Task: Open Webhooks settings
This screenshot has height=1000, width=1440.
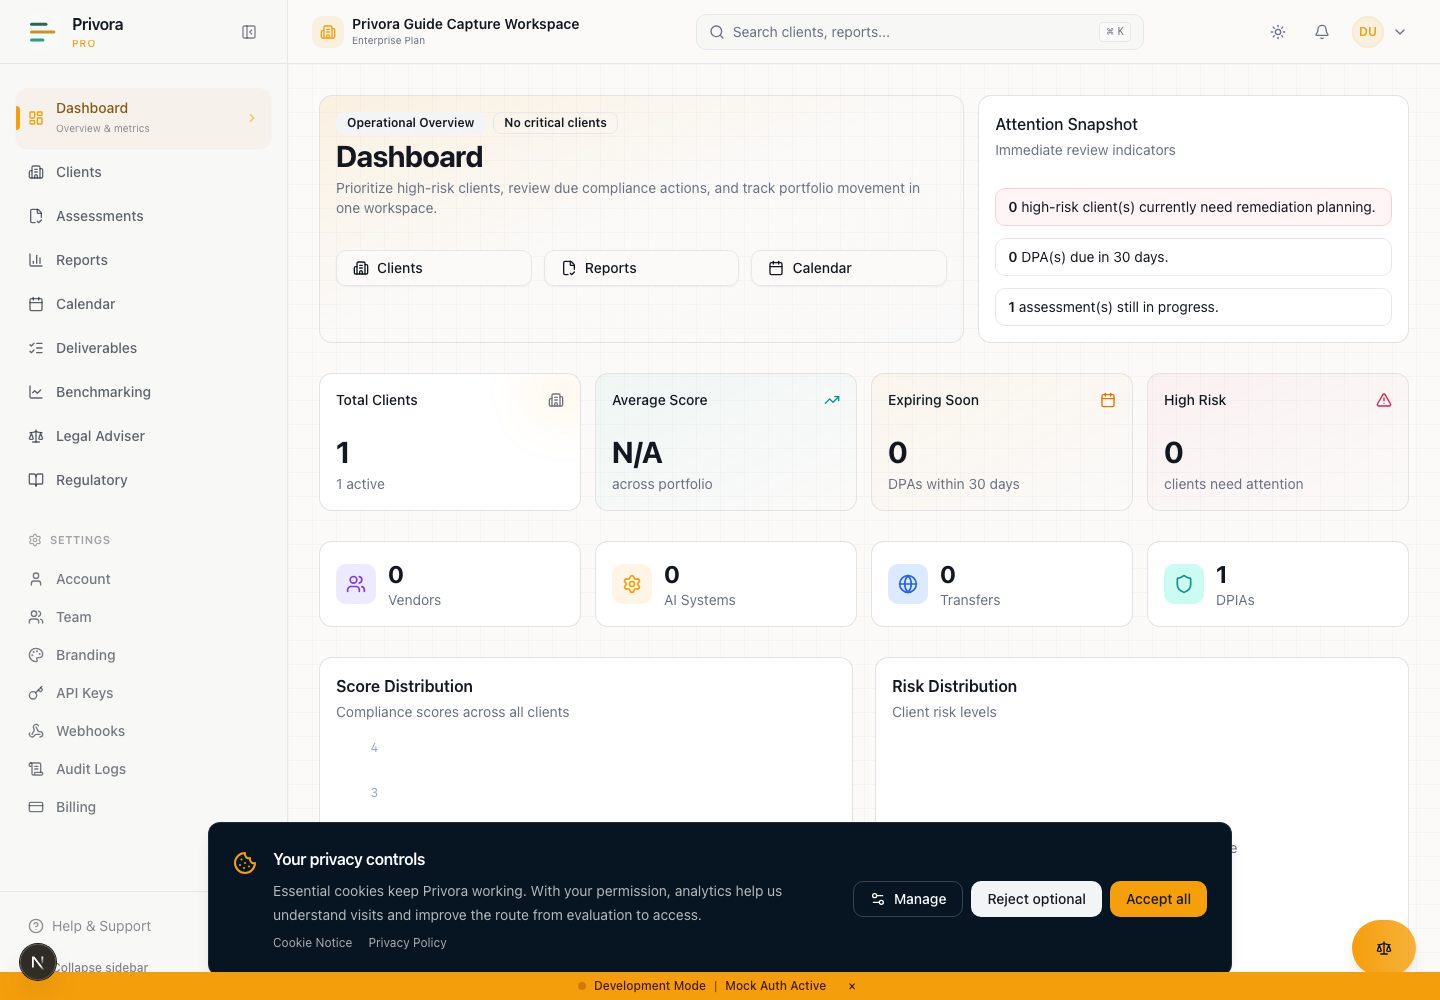Action: [x=144, y=731]
